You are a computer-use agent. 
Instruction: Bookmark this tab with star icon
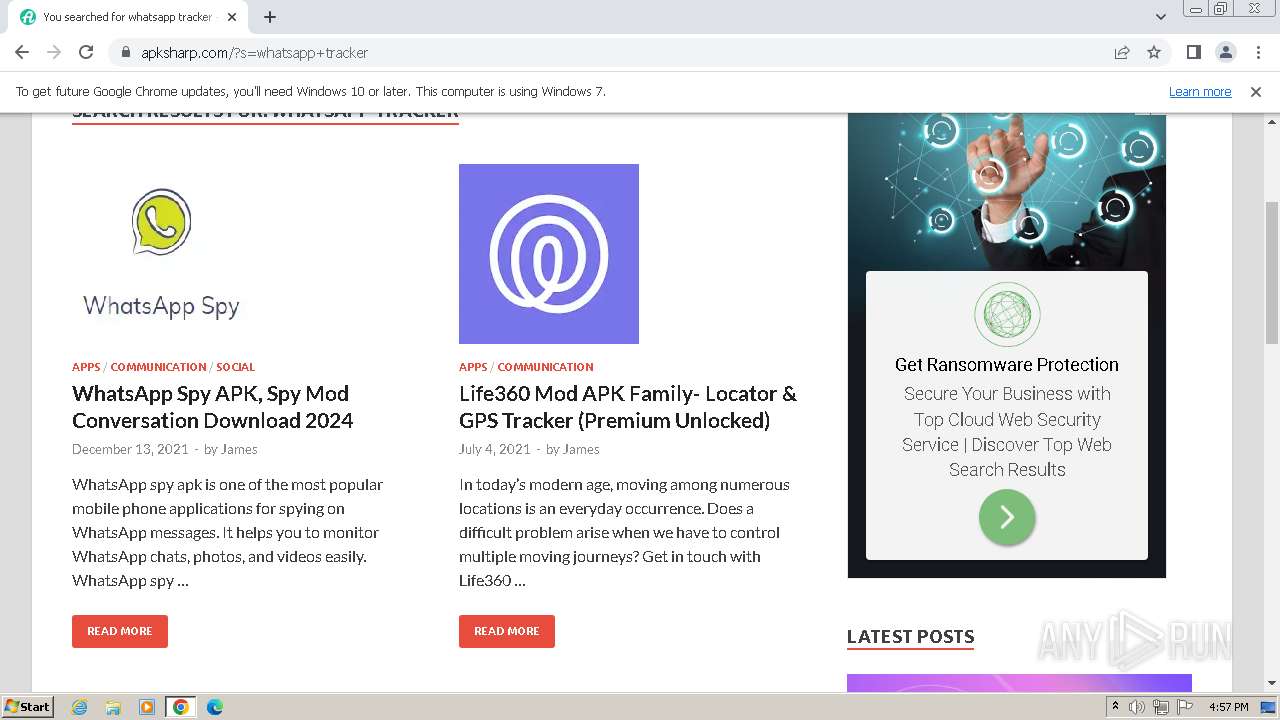tap(1154, 52)
